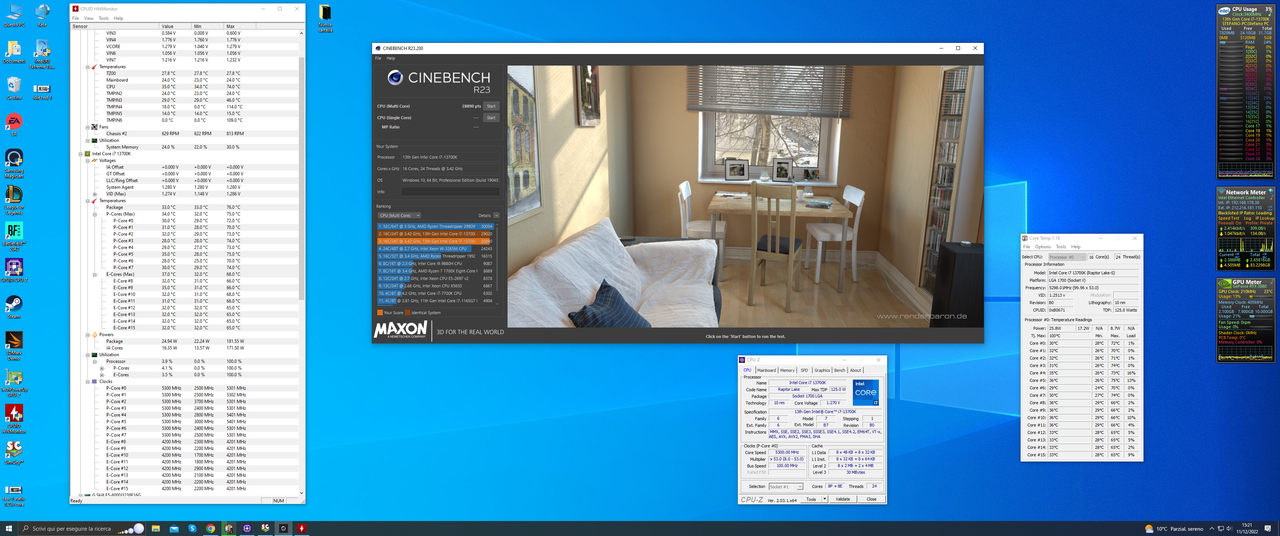Image resolution: width=1280 pixels, height=536 pixels.
Task: Click the taskbar clock and date
Action: [x=1245, y=528]
